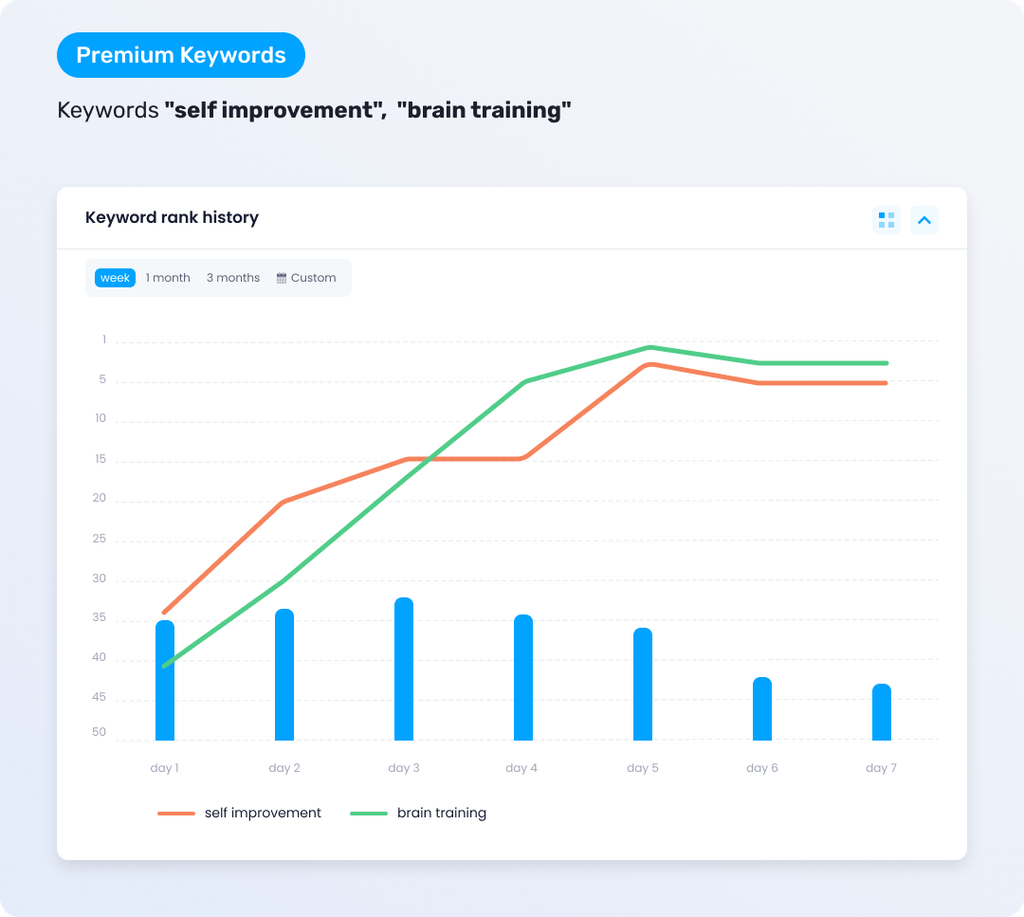Click the Premium Keywords badge
Screen dimensions: 1024x917
181,55
